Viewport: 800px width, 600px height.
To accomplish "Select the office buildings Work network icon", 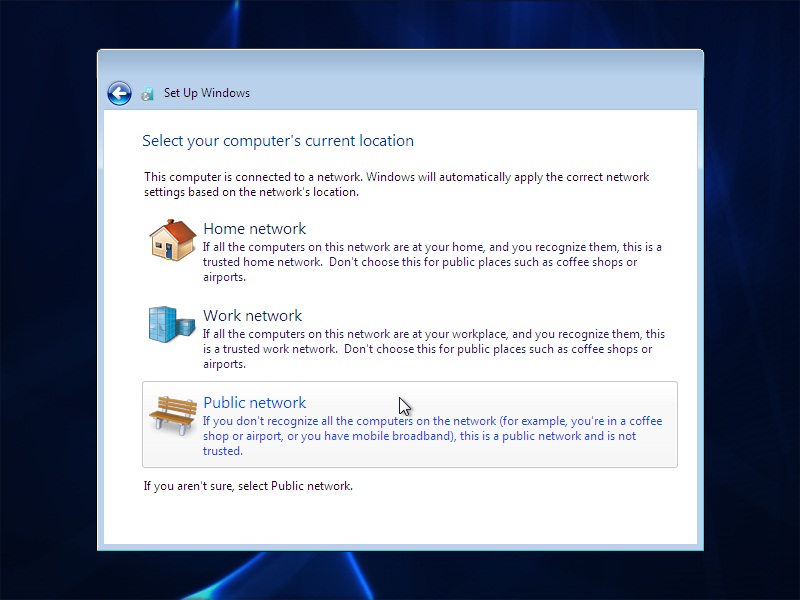I will [172, 324].
